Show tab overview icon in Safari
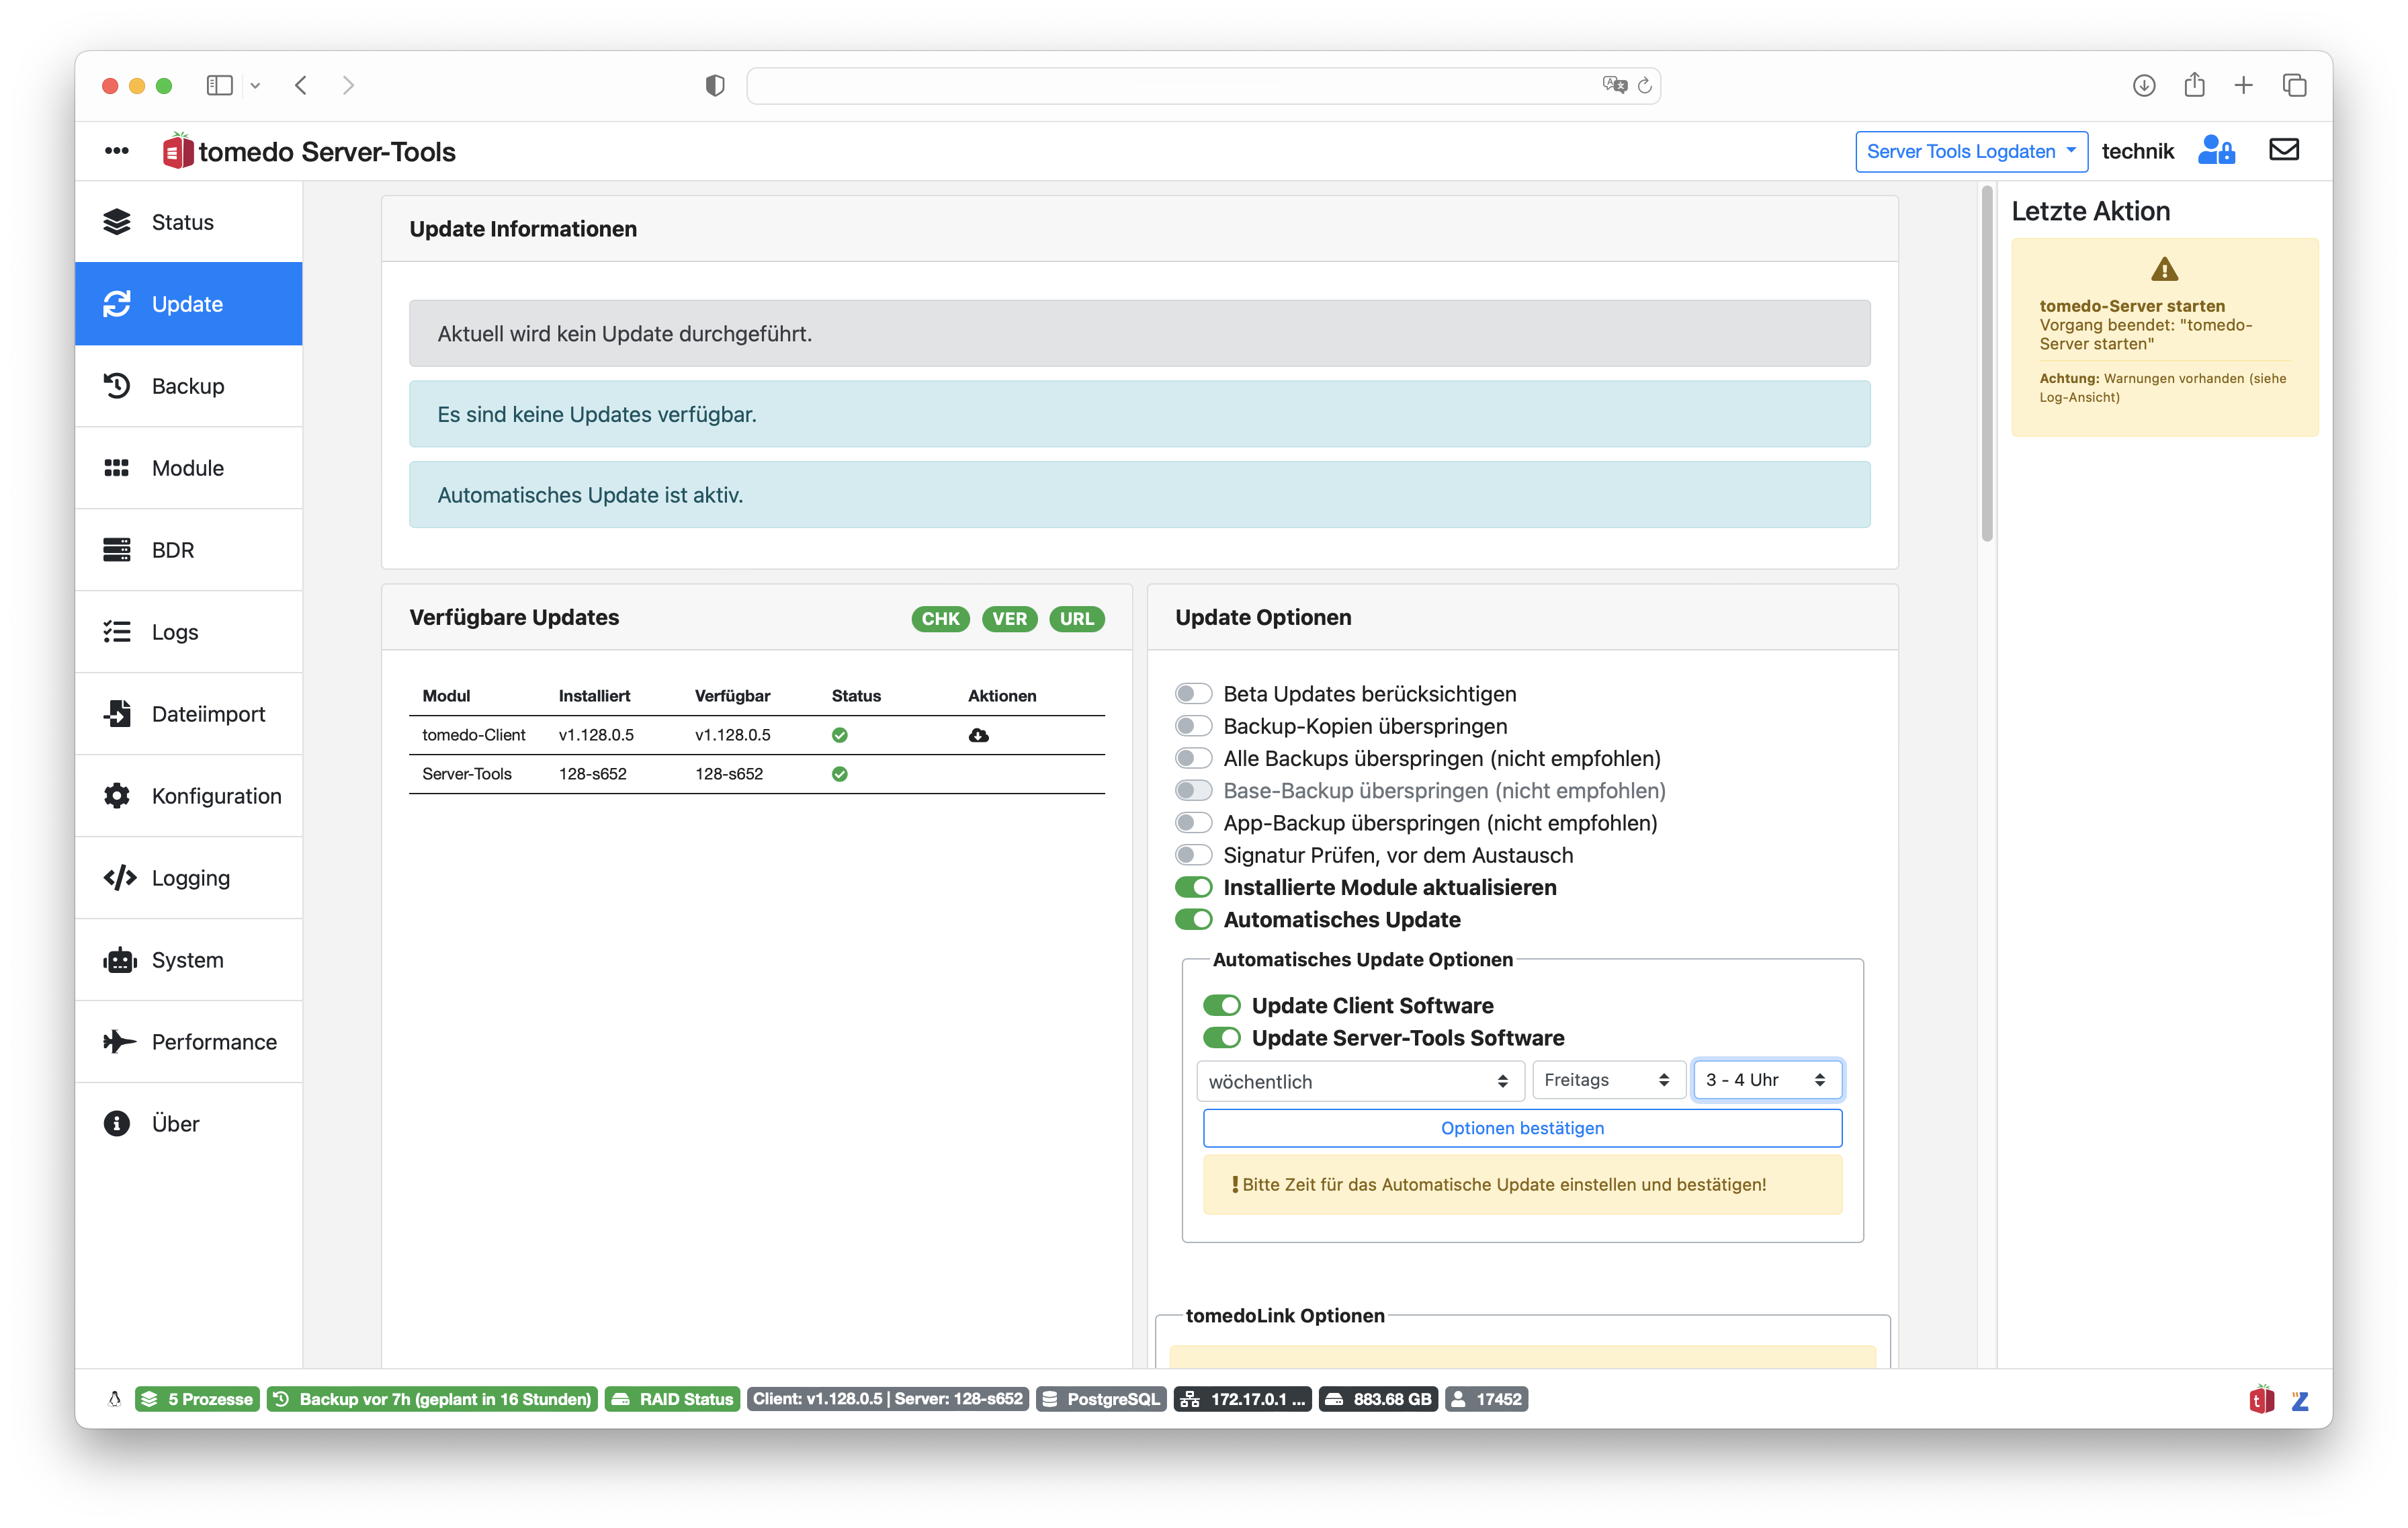The height and width of the screenshot is (1528, 2408). (x=2295, y=86)
